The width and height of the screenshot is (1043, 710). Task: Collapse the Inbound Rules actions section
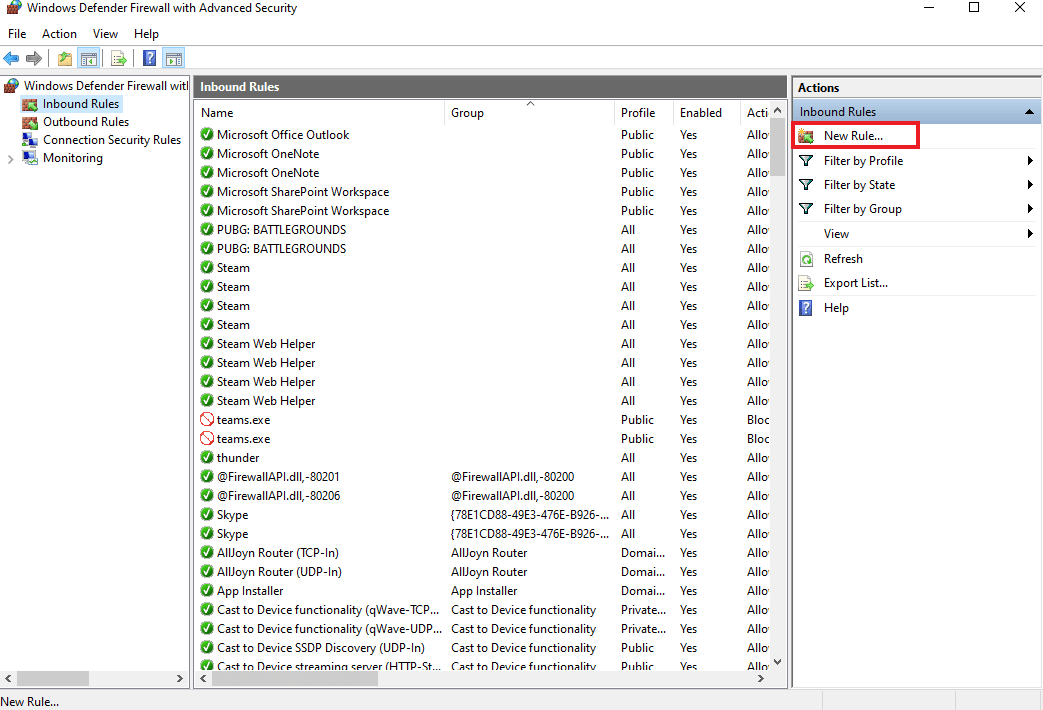[1029, 112]
